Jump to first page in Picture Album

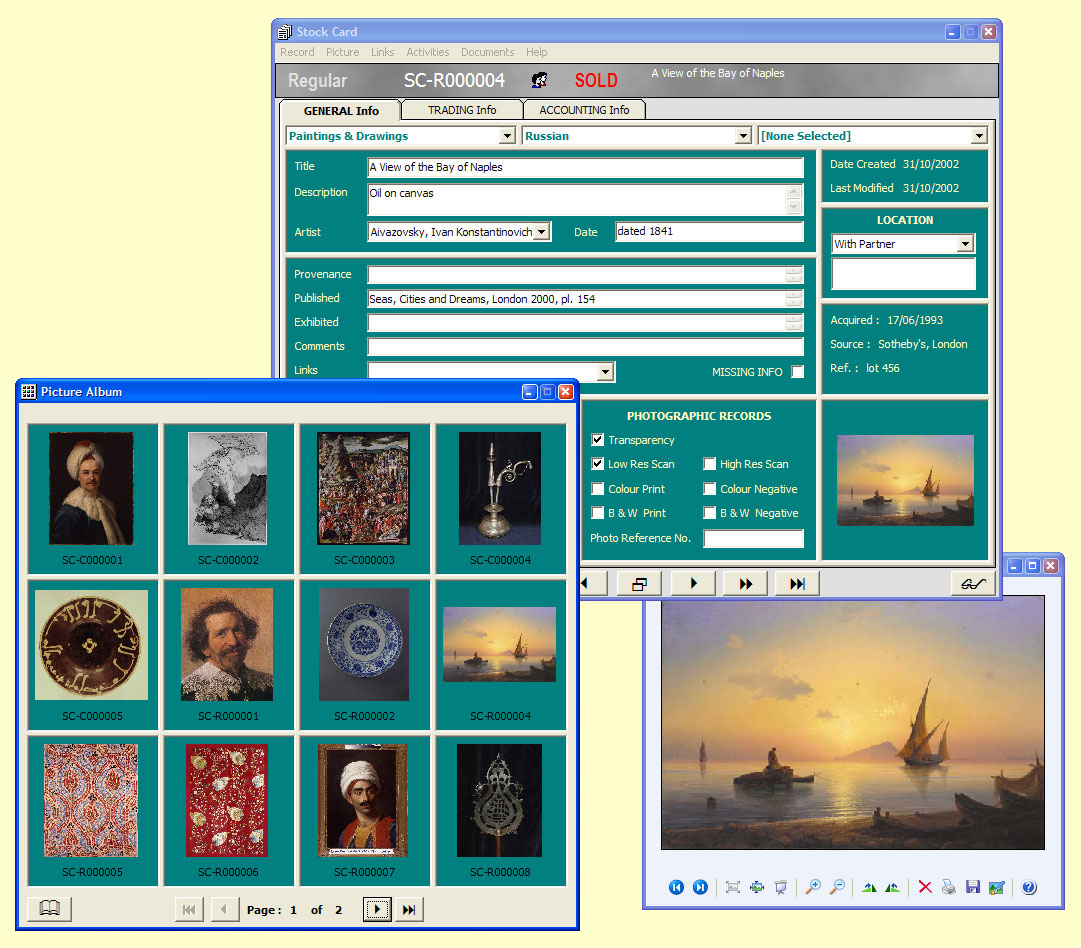coord(189,909)
